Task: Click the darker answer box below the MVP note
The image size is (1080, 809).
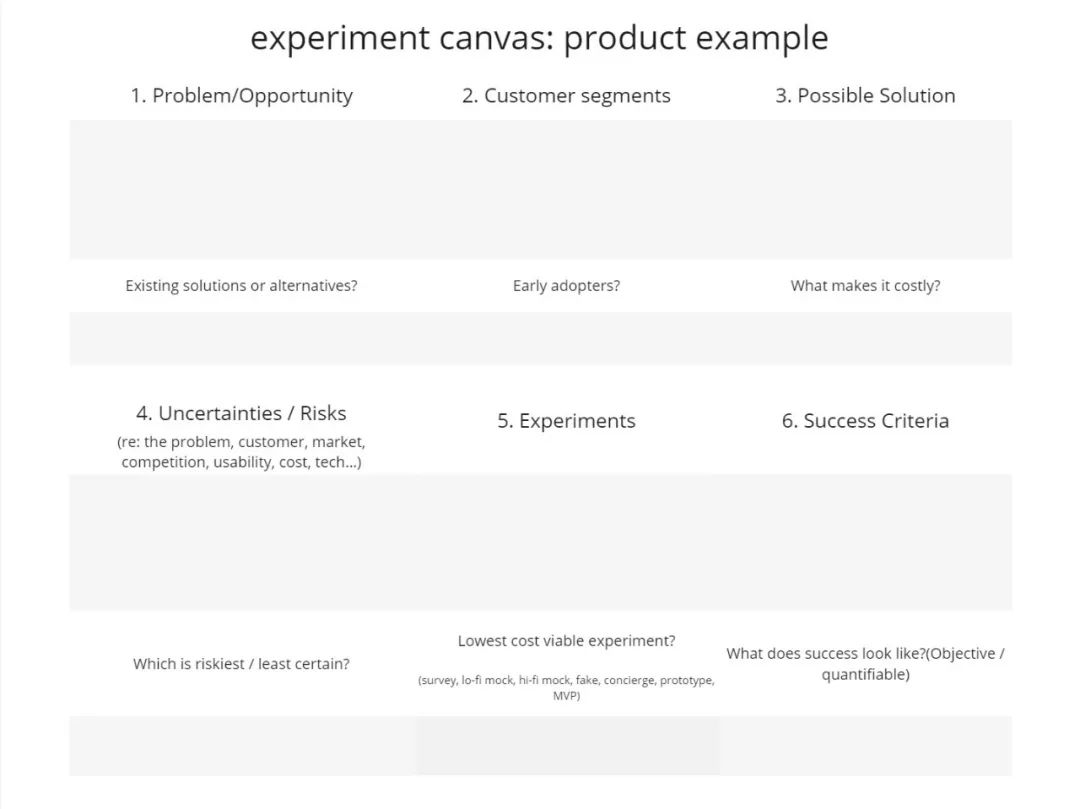Action: (566, 746)
